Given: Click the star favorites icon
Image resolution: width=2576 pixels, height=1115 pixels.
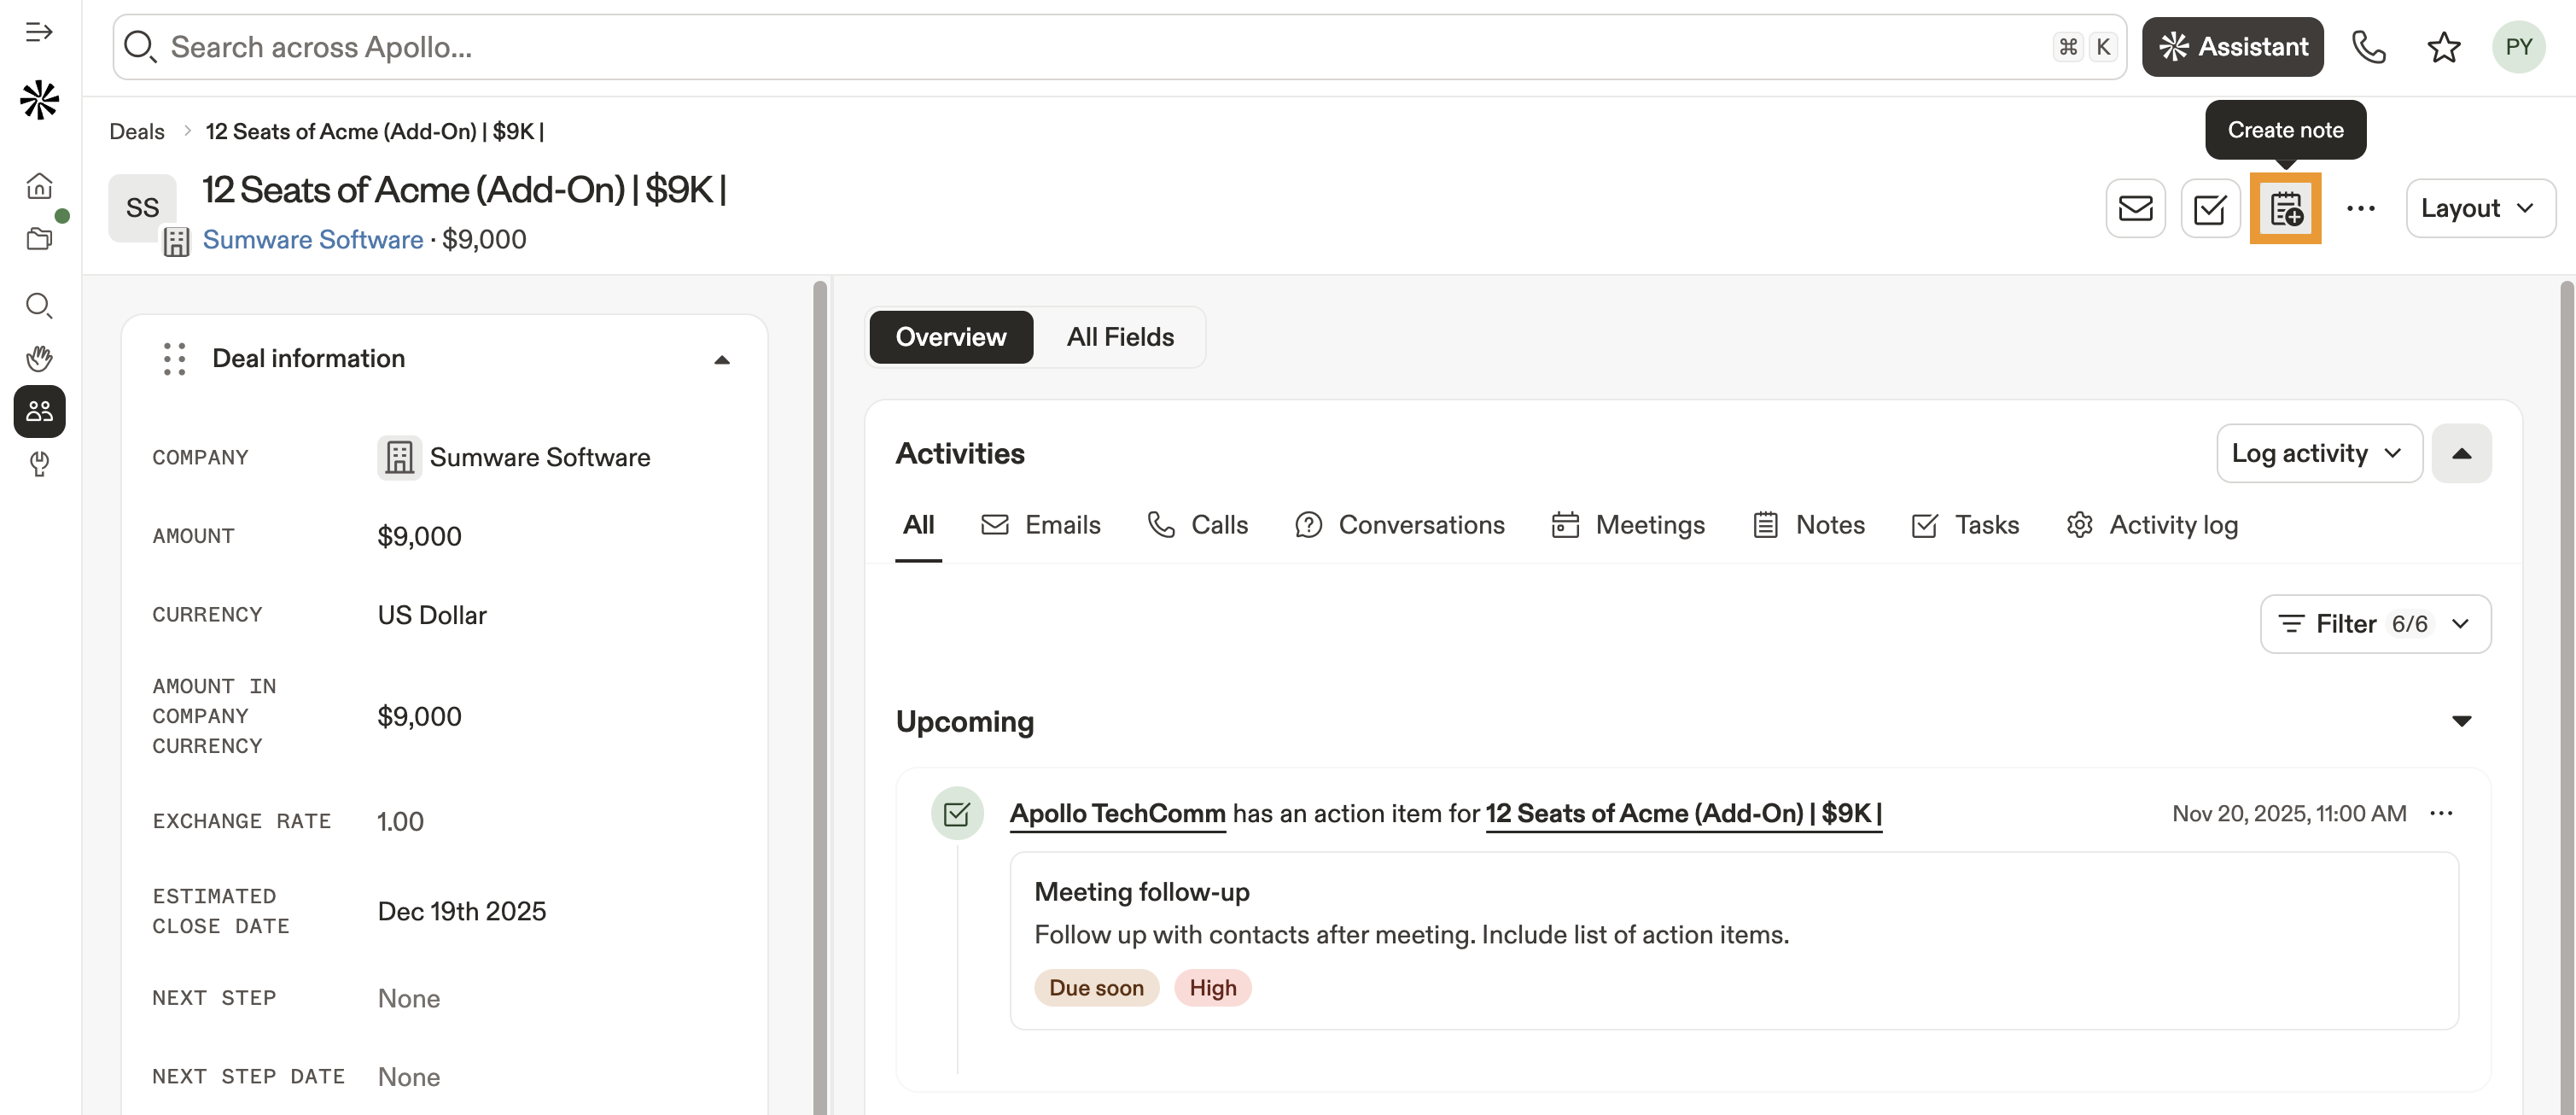Looking at the screenshot, I should tap(2443, 47).
